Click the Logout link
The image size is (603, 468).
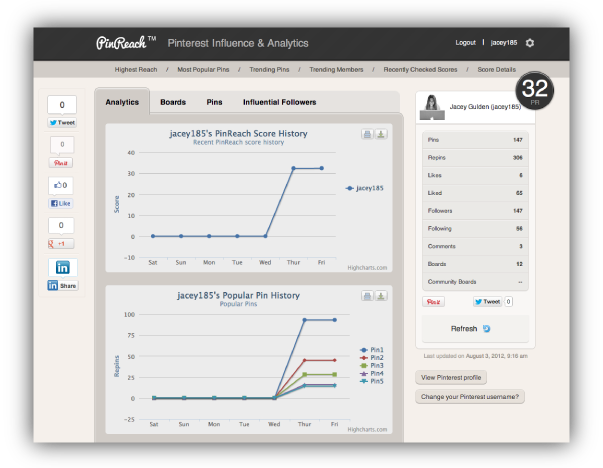coord(466,43)
